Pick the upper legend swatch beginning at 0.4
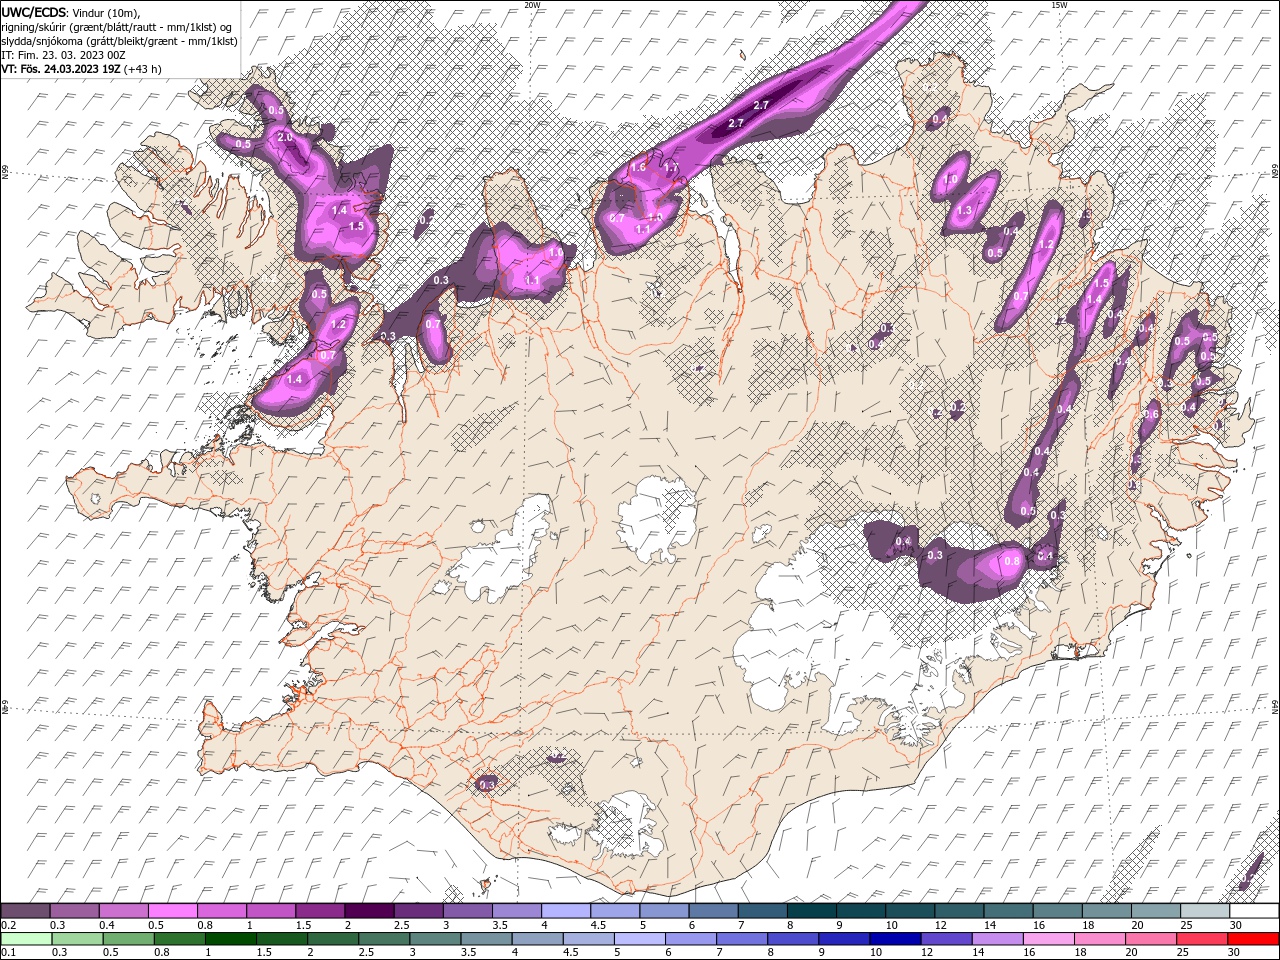The height and width of the screenshot is (960, 1280). (124, 910)
